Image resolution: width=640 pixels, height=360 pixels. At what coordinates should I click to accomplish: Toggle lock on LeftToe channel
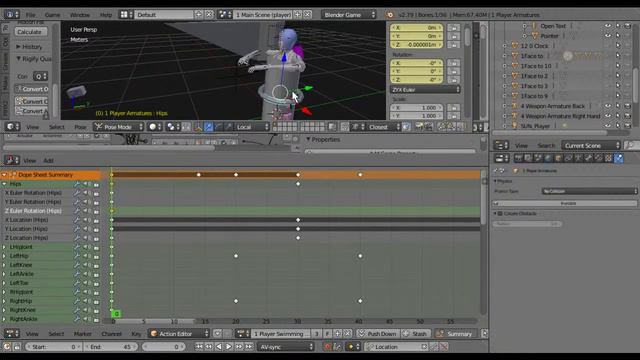(96, 283)
